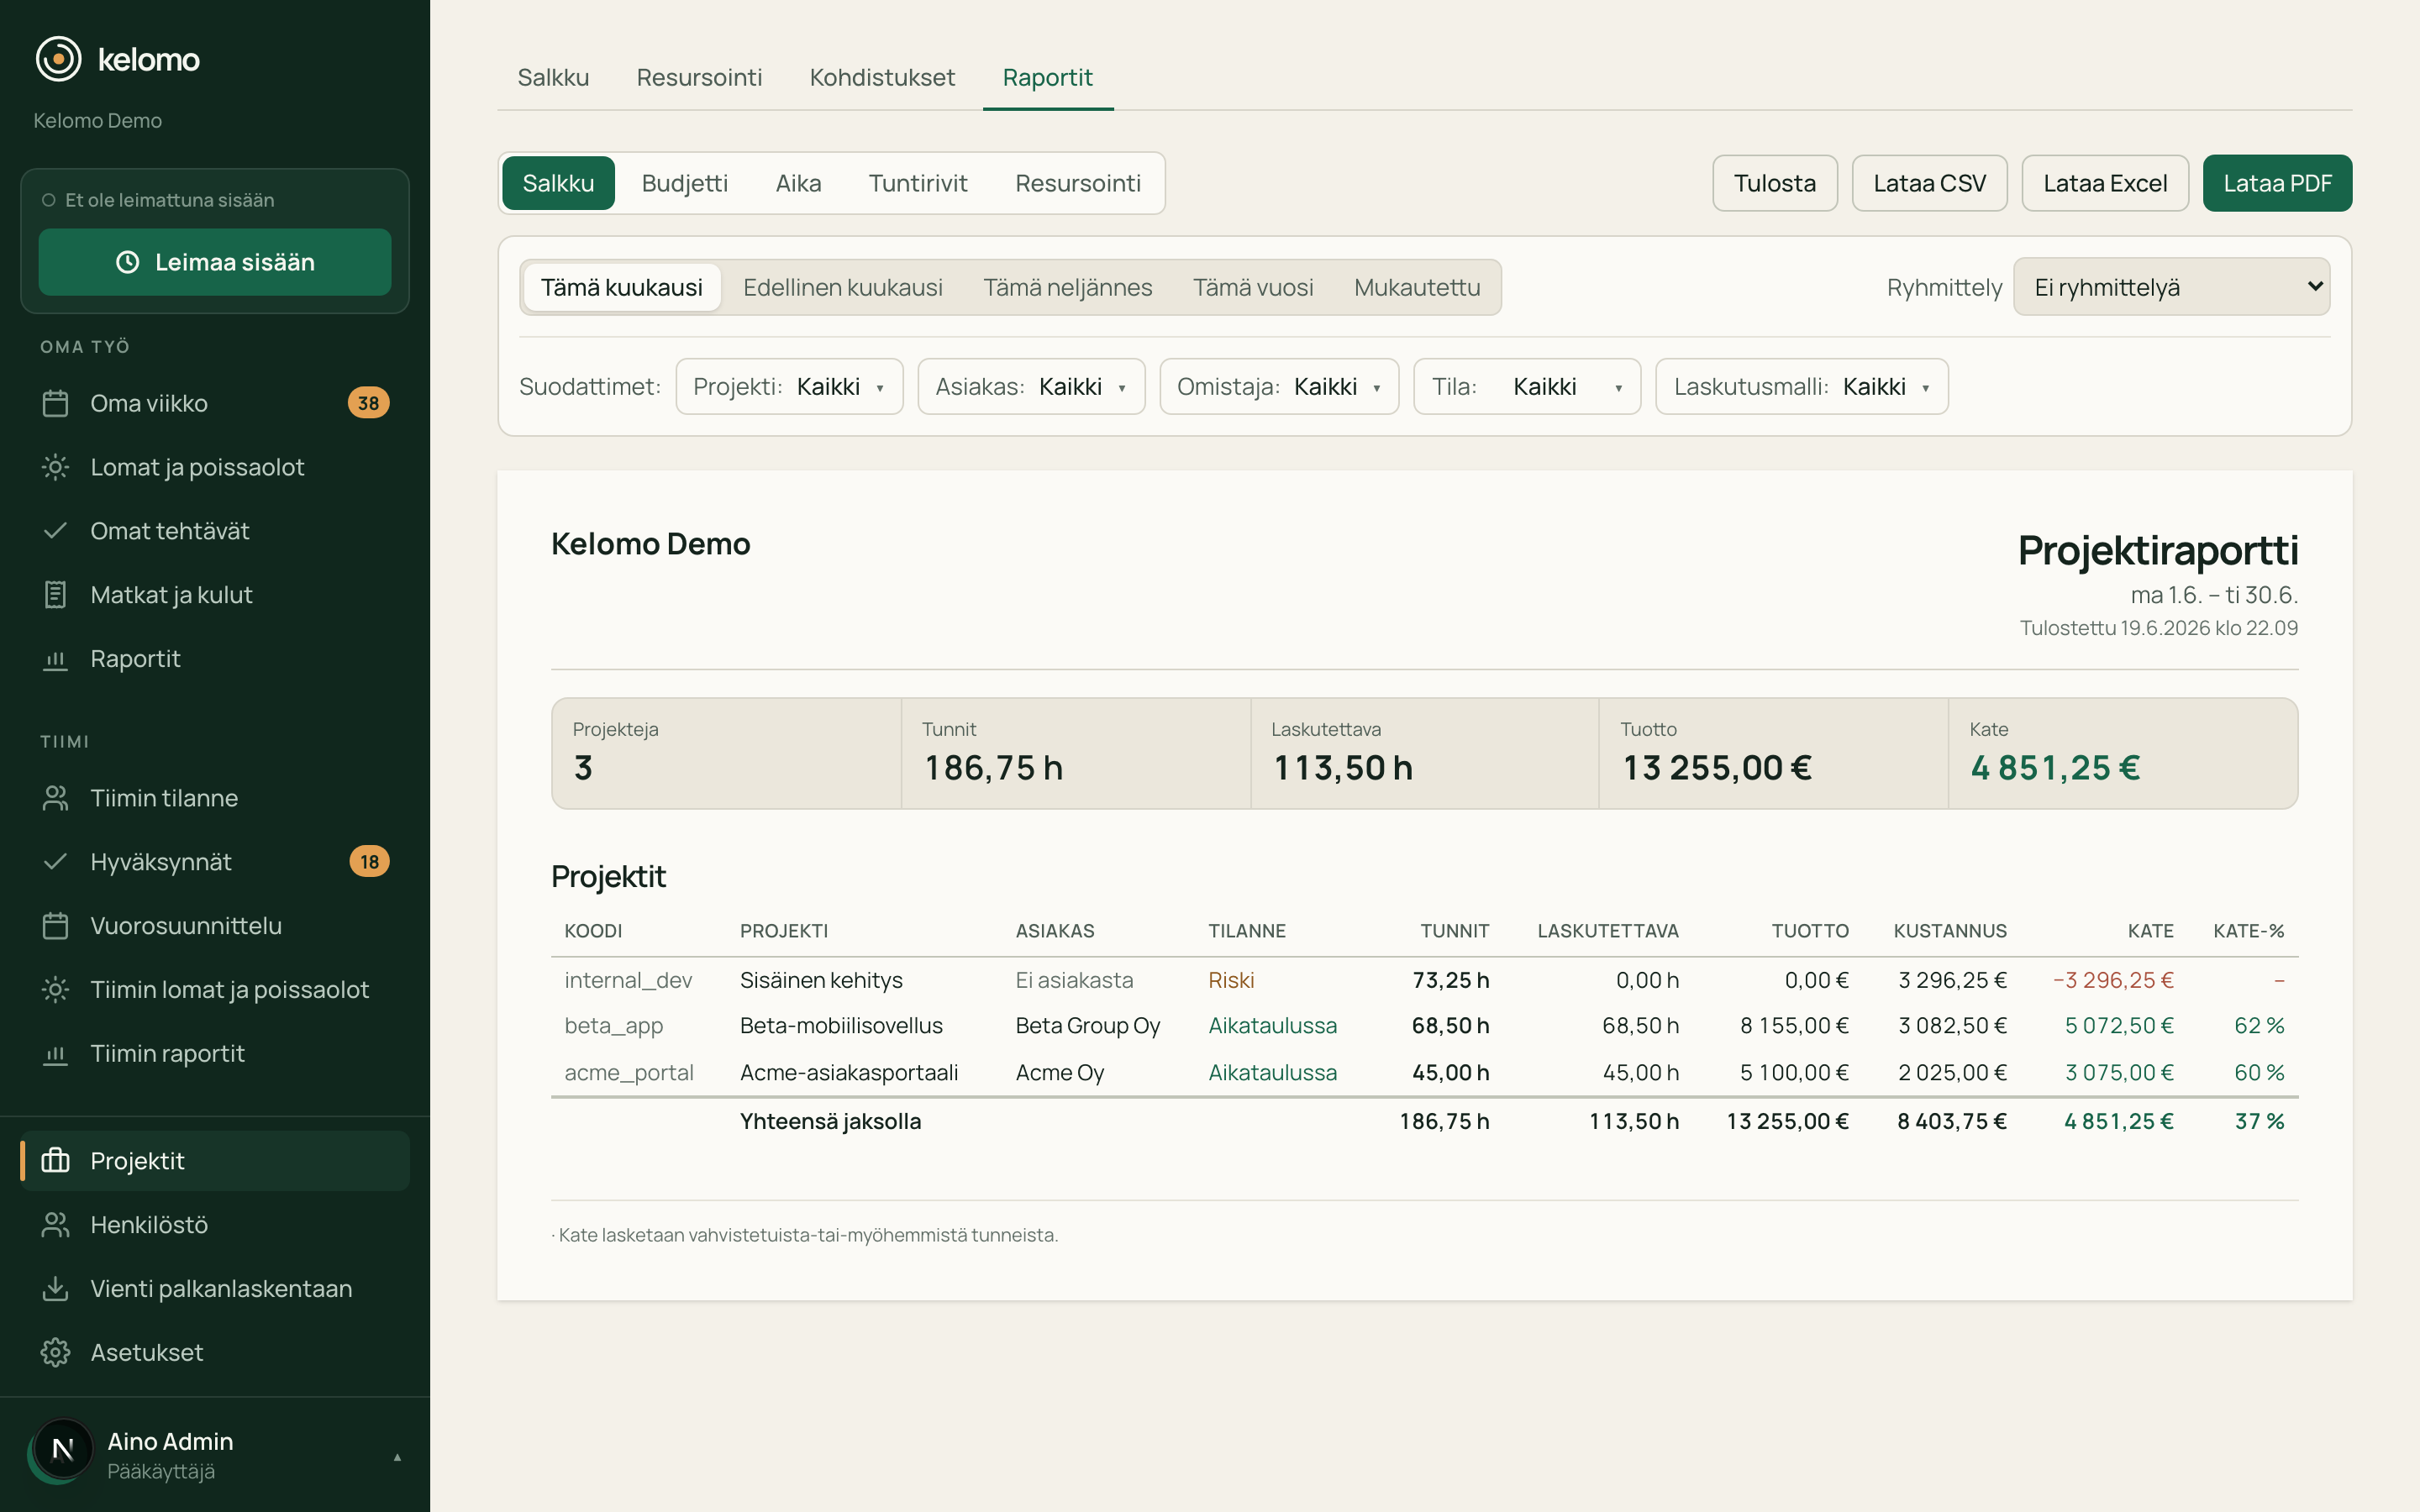Click the Projektit briefcase icon
2420x1512 pixels.
pos(55,1160)
